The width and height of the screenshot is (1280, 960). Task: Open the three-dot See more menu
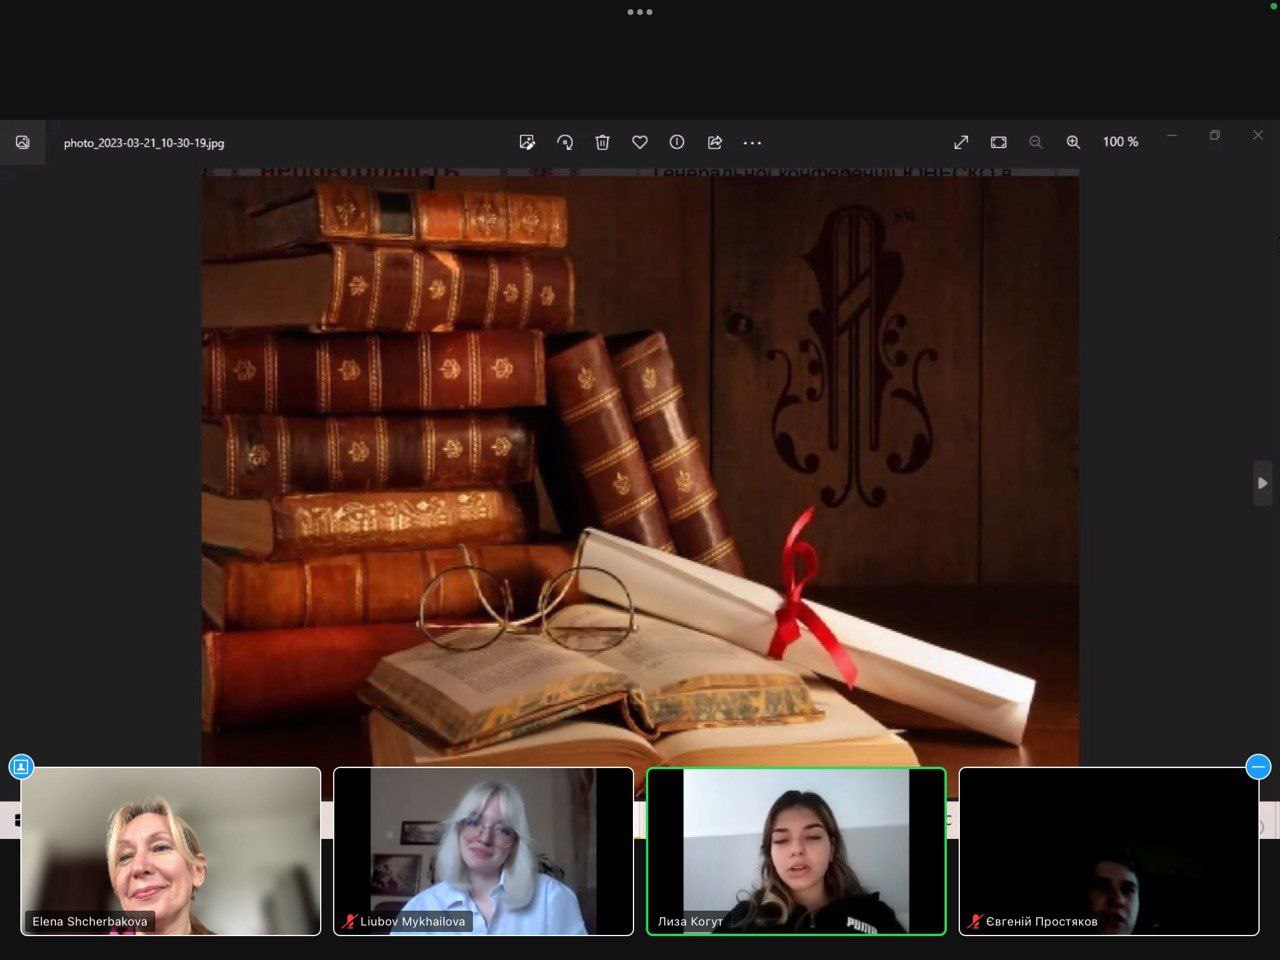753,143
